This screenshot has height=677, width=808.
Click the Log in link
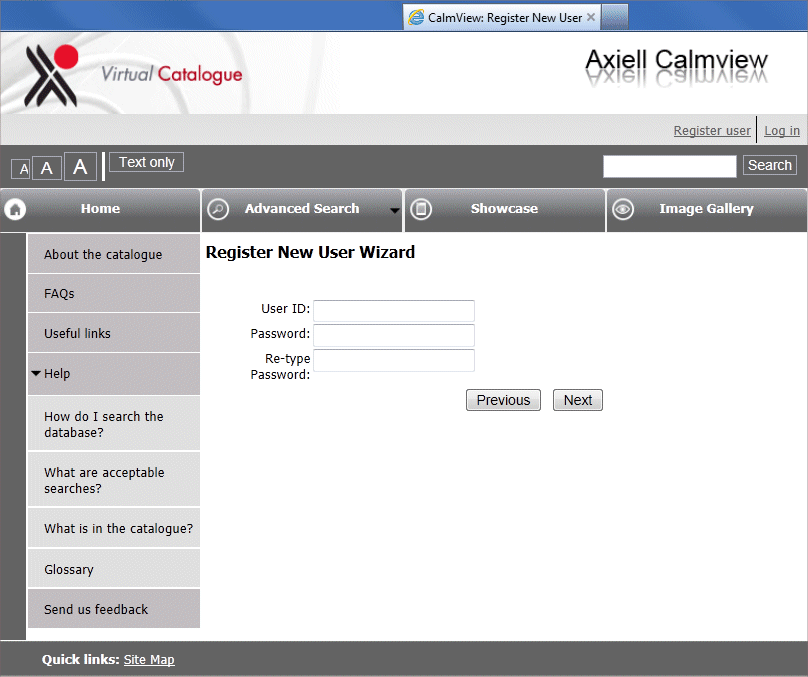click(x=781, y=130)
